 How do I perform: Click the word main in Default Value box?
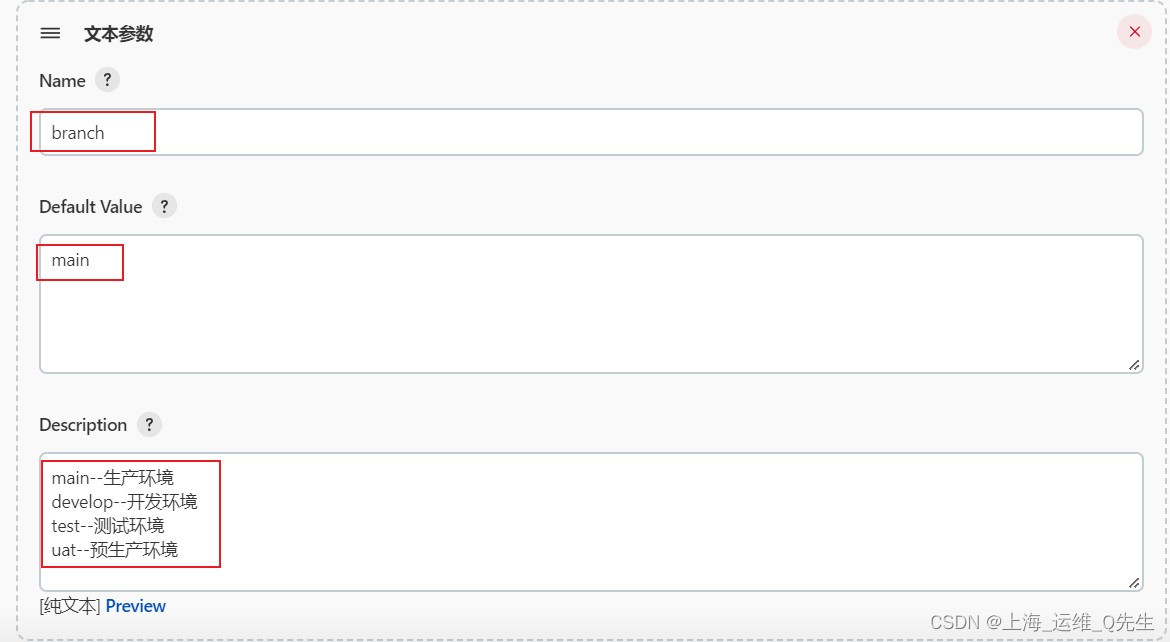coord(71,260)
